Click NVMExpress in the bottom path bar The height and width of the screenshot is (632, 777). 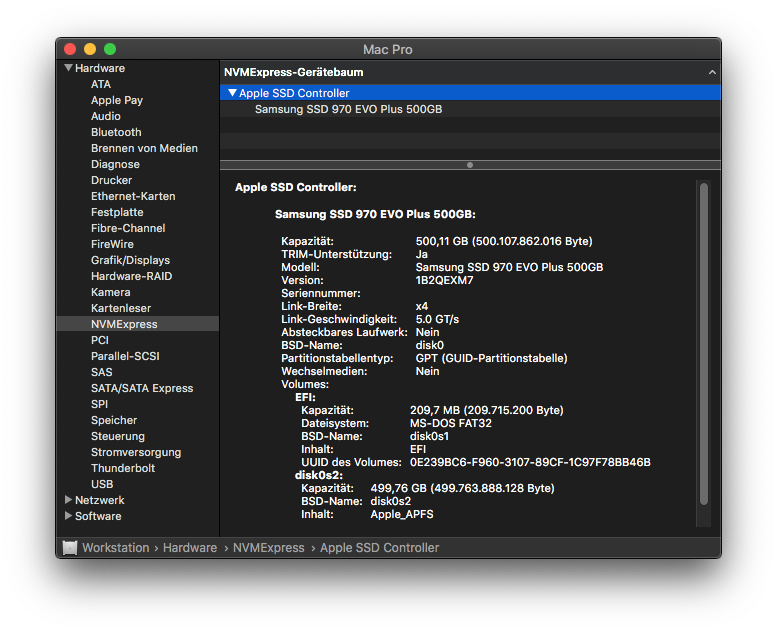268,548
